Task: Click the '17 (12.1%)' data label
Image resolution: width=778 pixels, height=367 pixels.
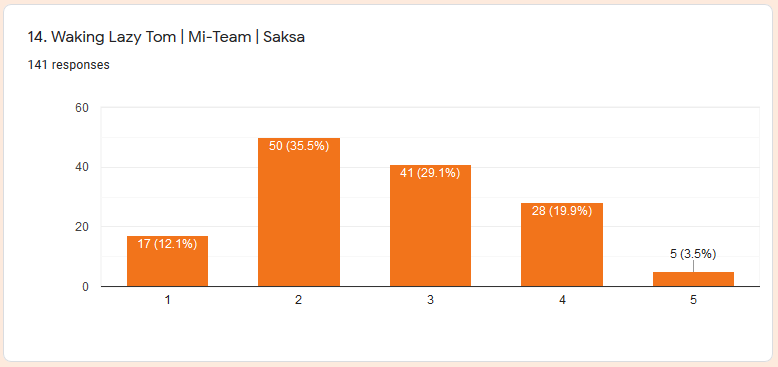Action: point(167,244)
